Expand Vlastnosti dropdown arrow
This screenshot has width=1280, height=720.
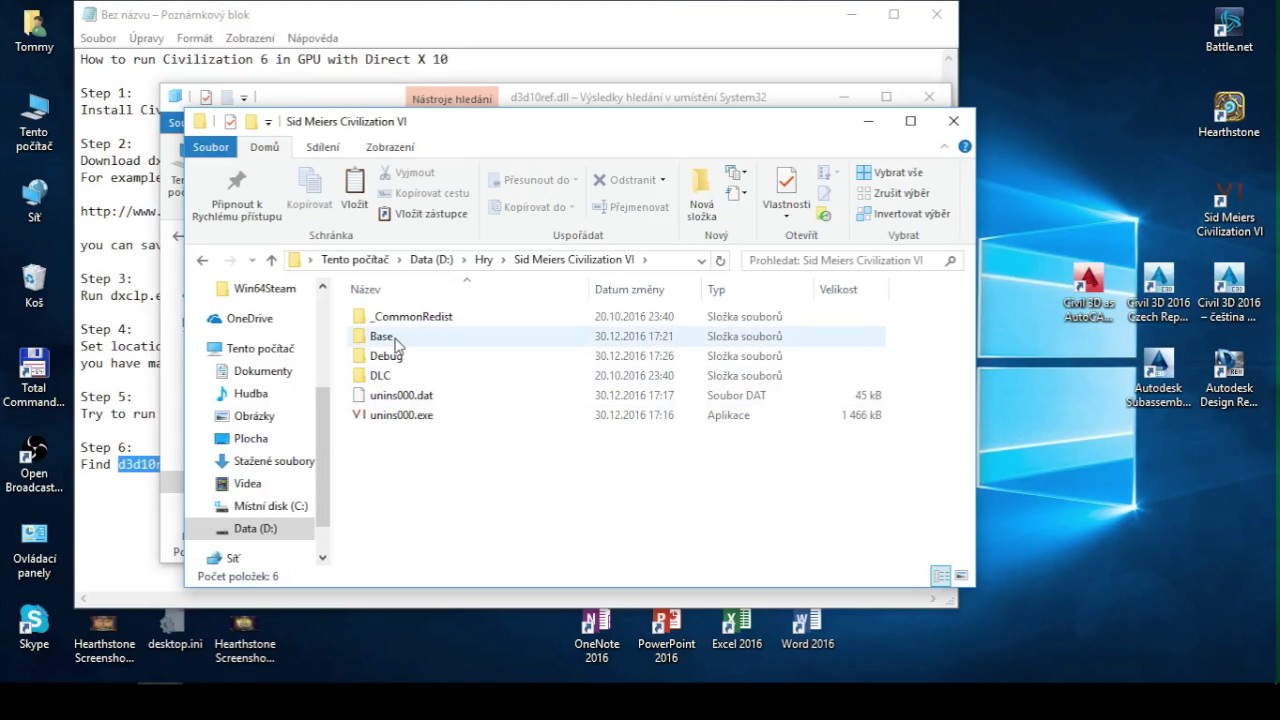tap(786, 217)
